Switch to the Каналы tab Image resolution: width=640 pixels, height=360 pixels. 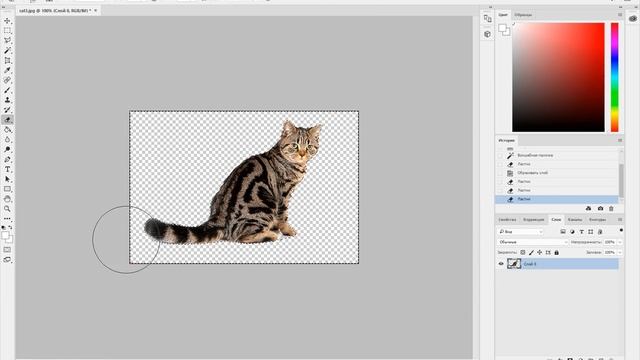[575, 220]
